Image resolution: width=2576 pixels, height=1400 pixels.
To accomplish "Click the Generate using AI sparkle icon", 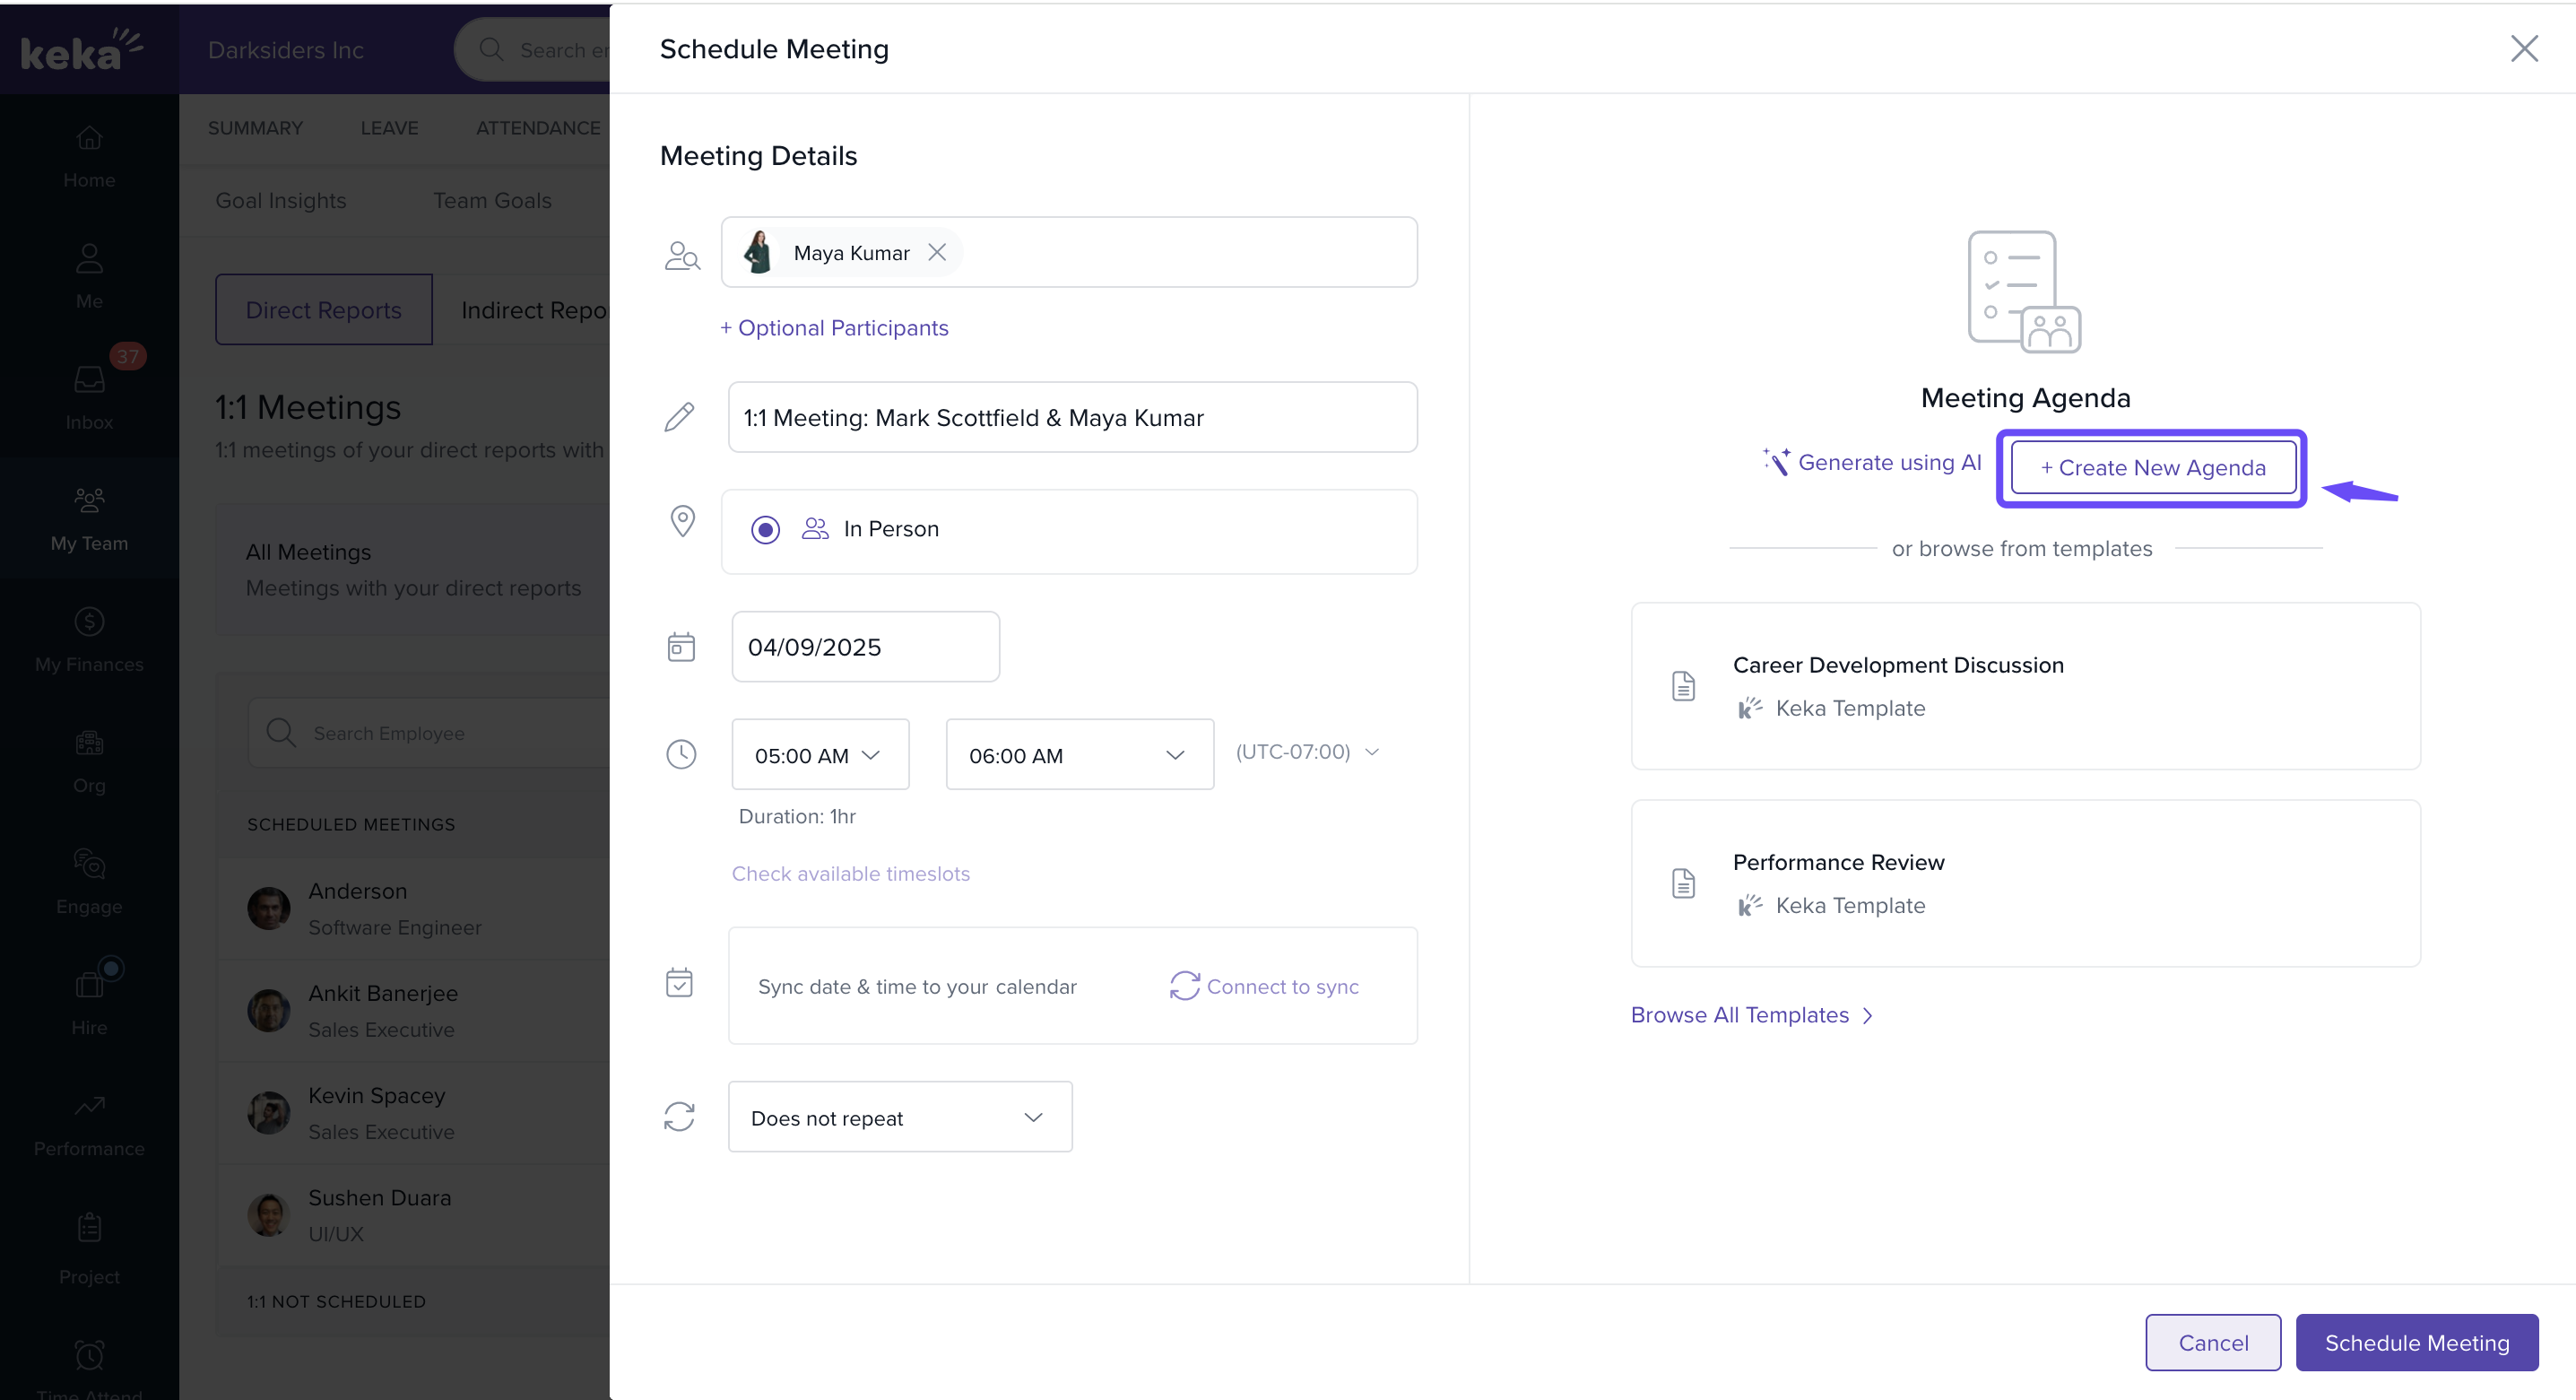I will 1776,461.
